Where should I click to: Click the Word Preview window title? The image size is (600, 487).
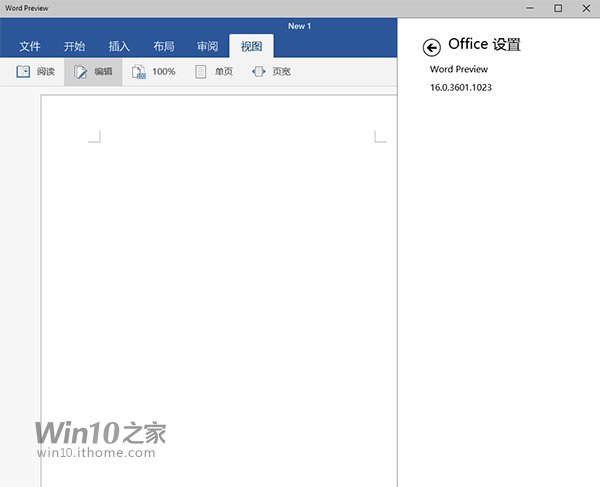point(27,8)
